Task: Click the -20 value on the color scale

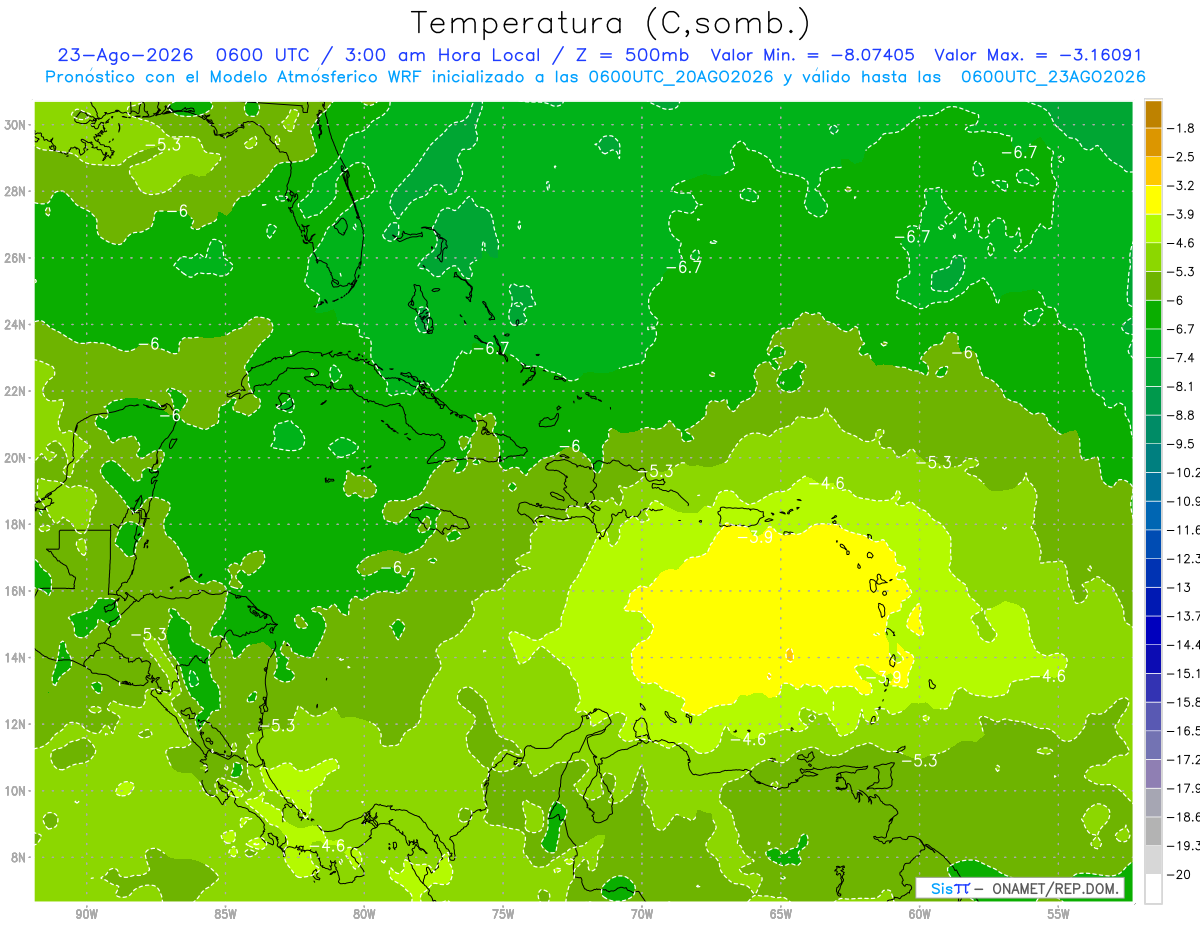Action: click(1180, 875)
